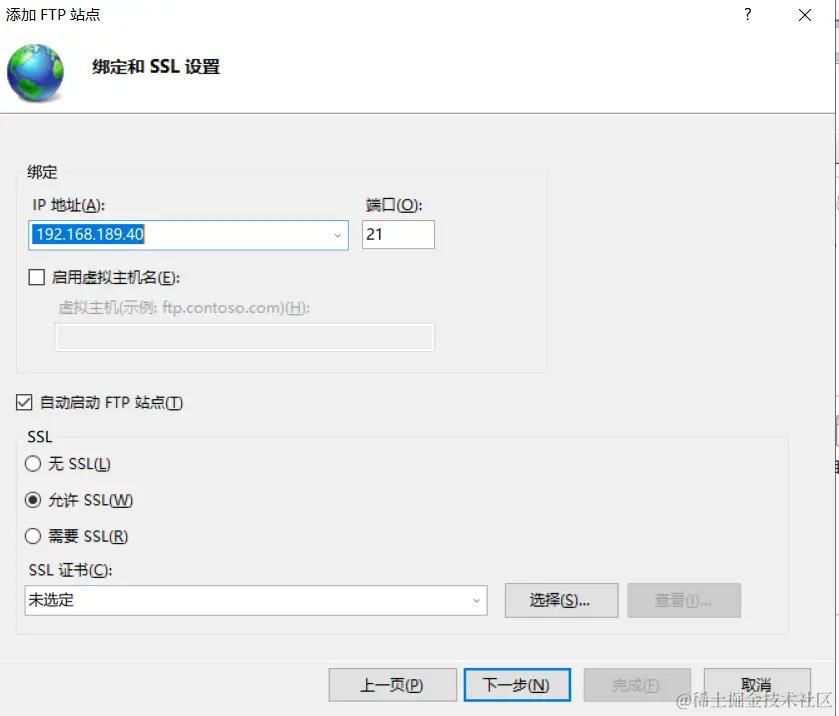Select the 允许 SSL radio button
The height and width of the screenshot is (716, 839).
coord(33,500)
